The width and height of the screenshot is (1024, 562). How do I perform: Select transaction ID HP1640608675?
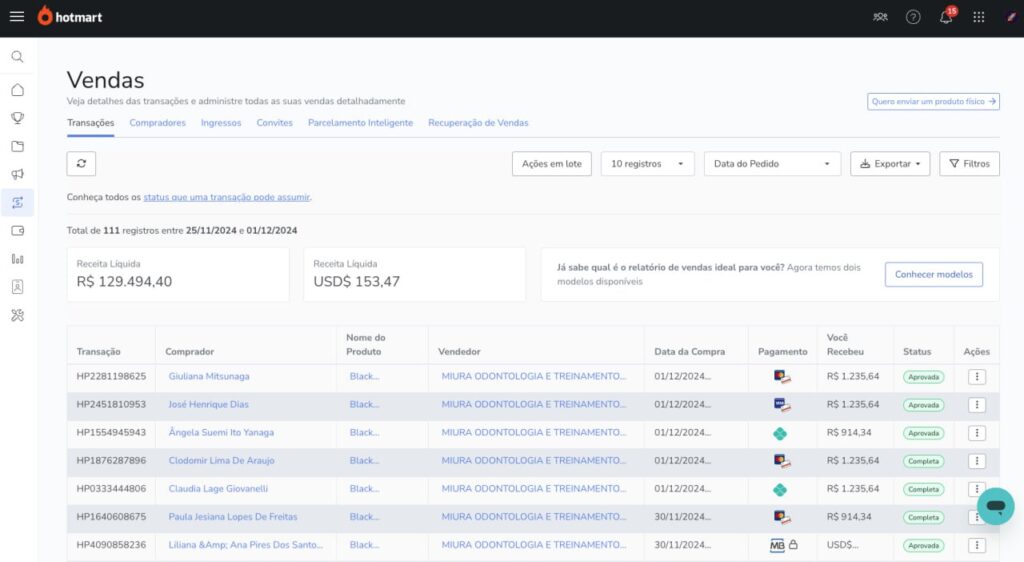[x=111, y=517]
